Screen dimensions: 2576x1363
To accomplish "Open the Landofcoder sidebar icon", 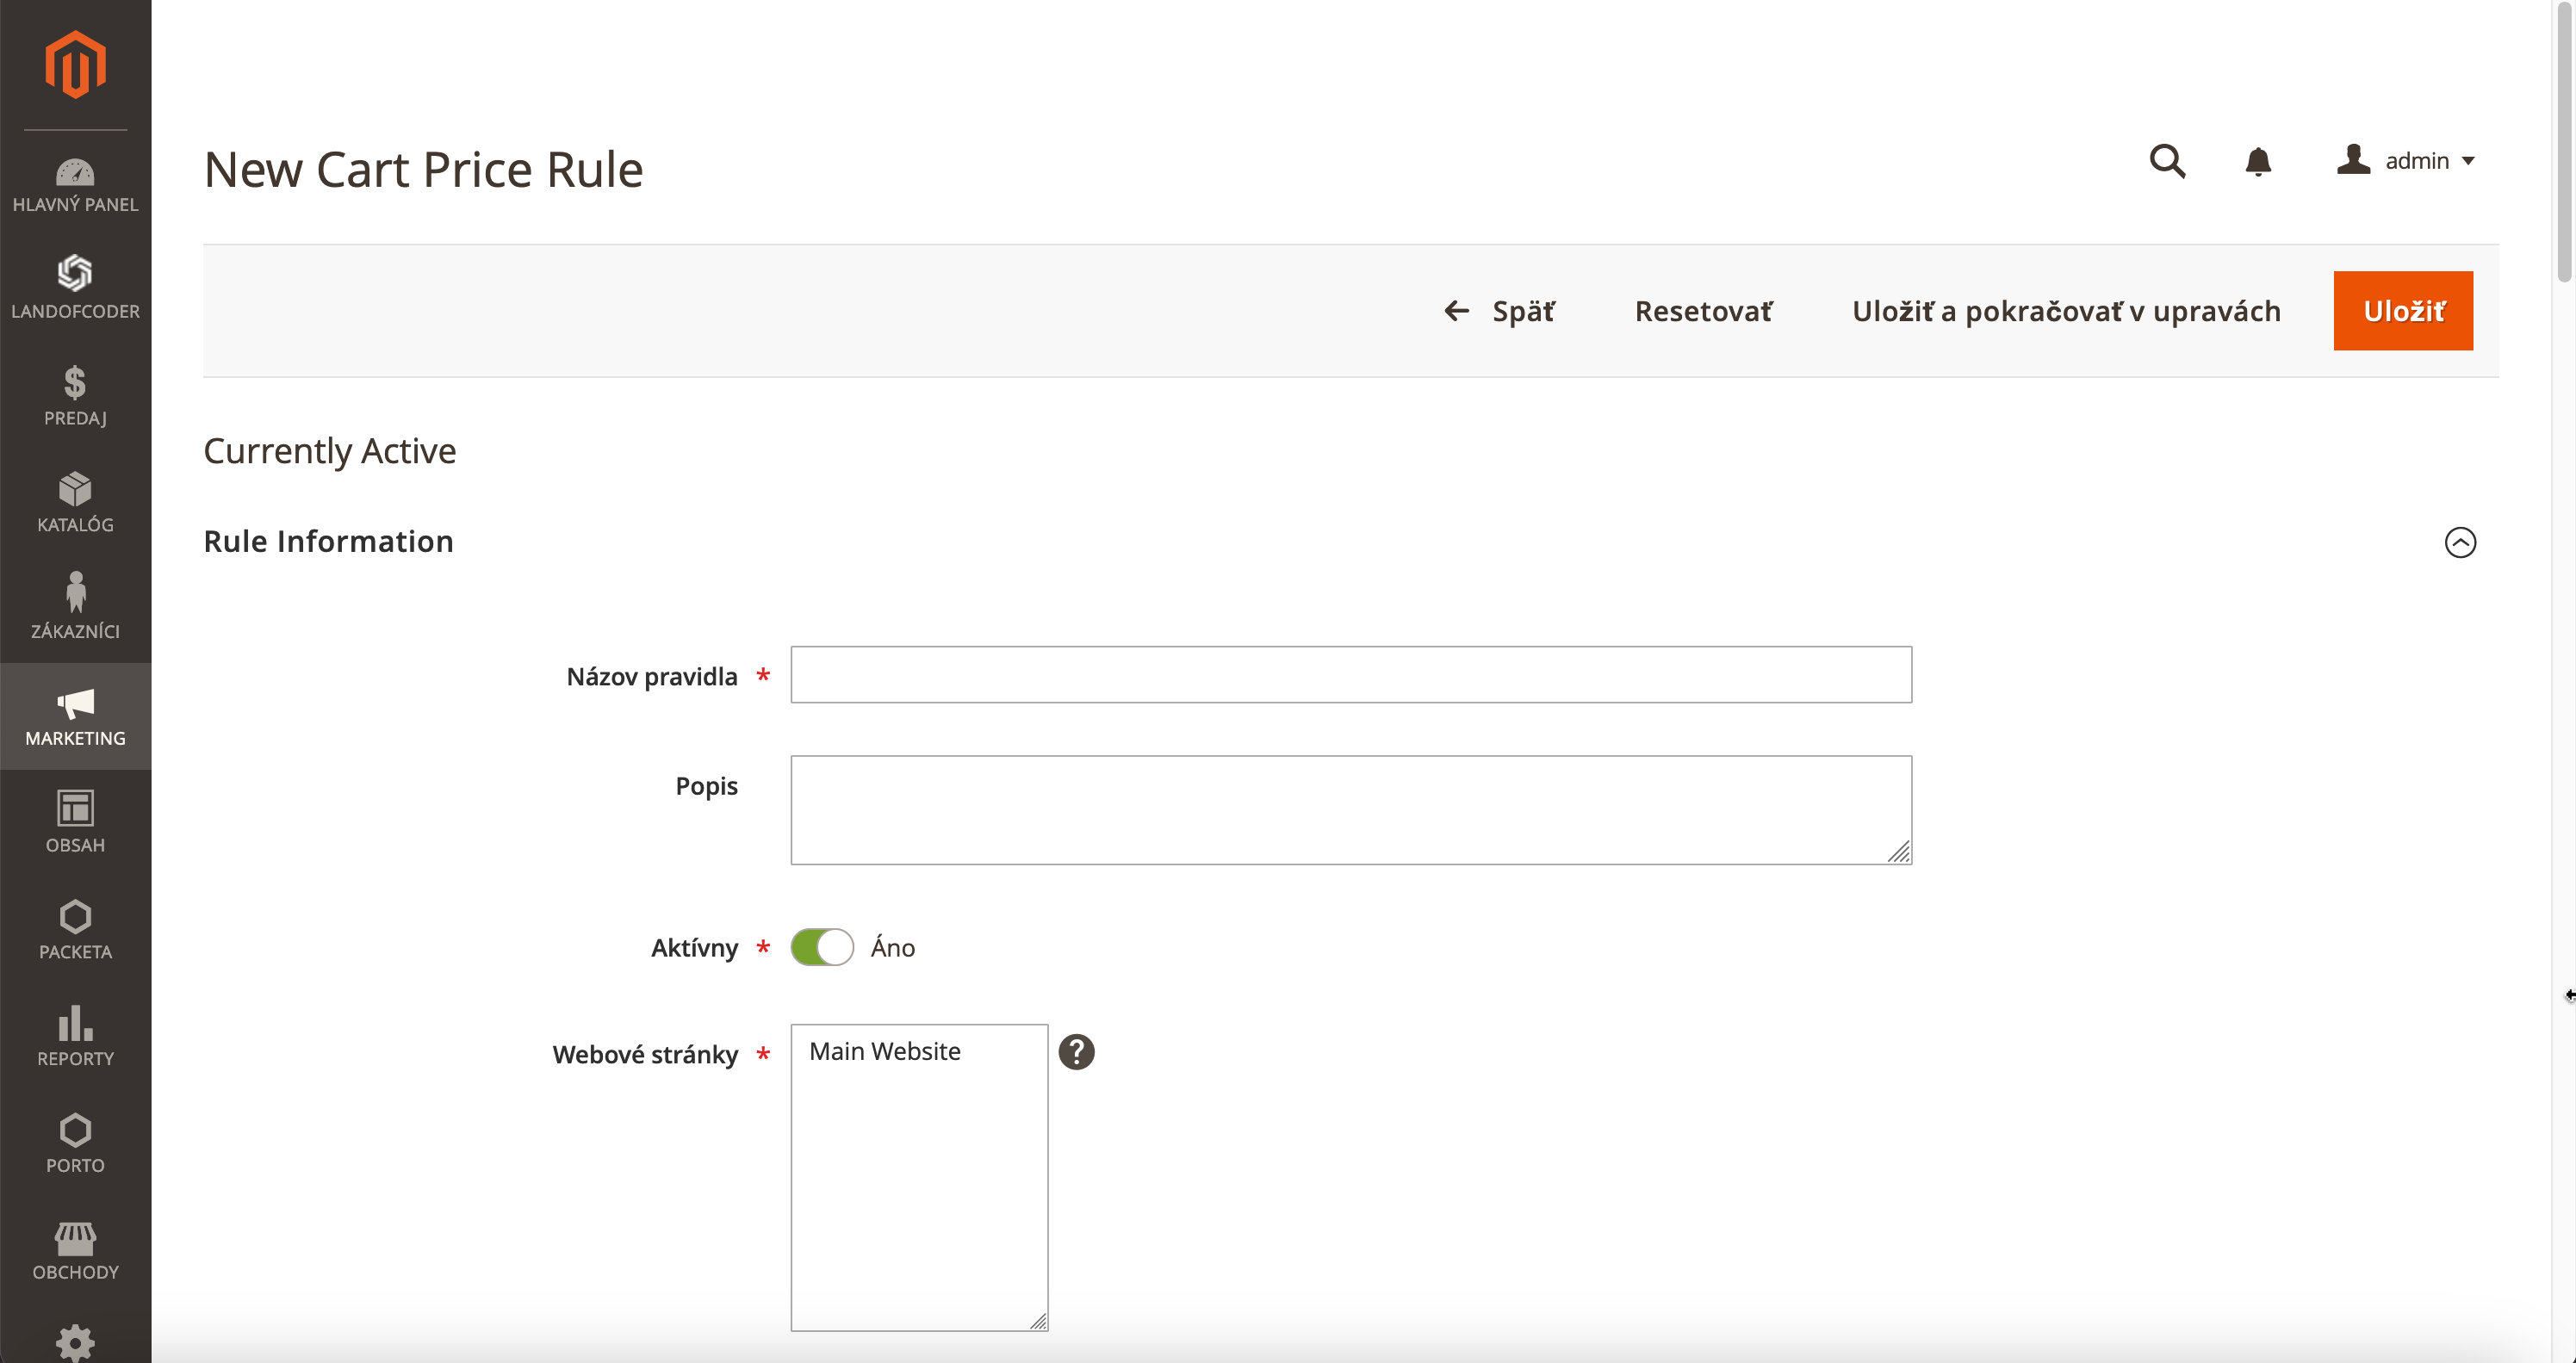I will [75, 273].
